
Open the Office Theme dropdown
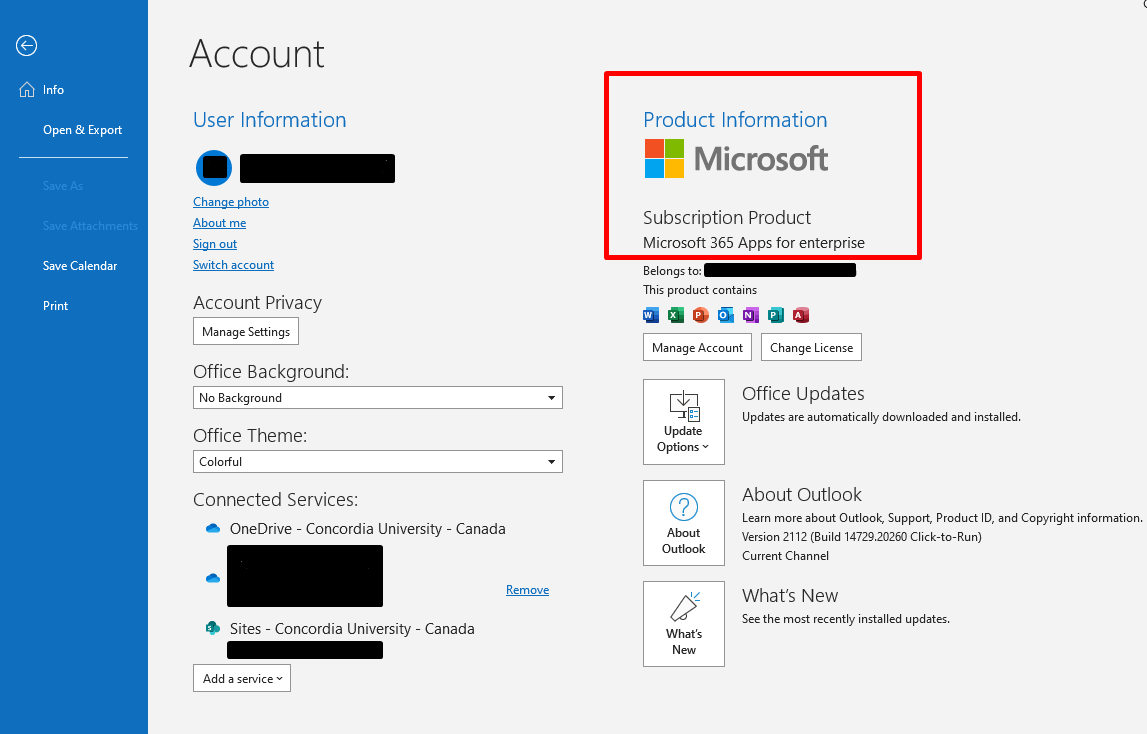tap(377, 462)
